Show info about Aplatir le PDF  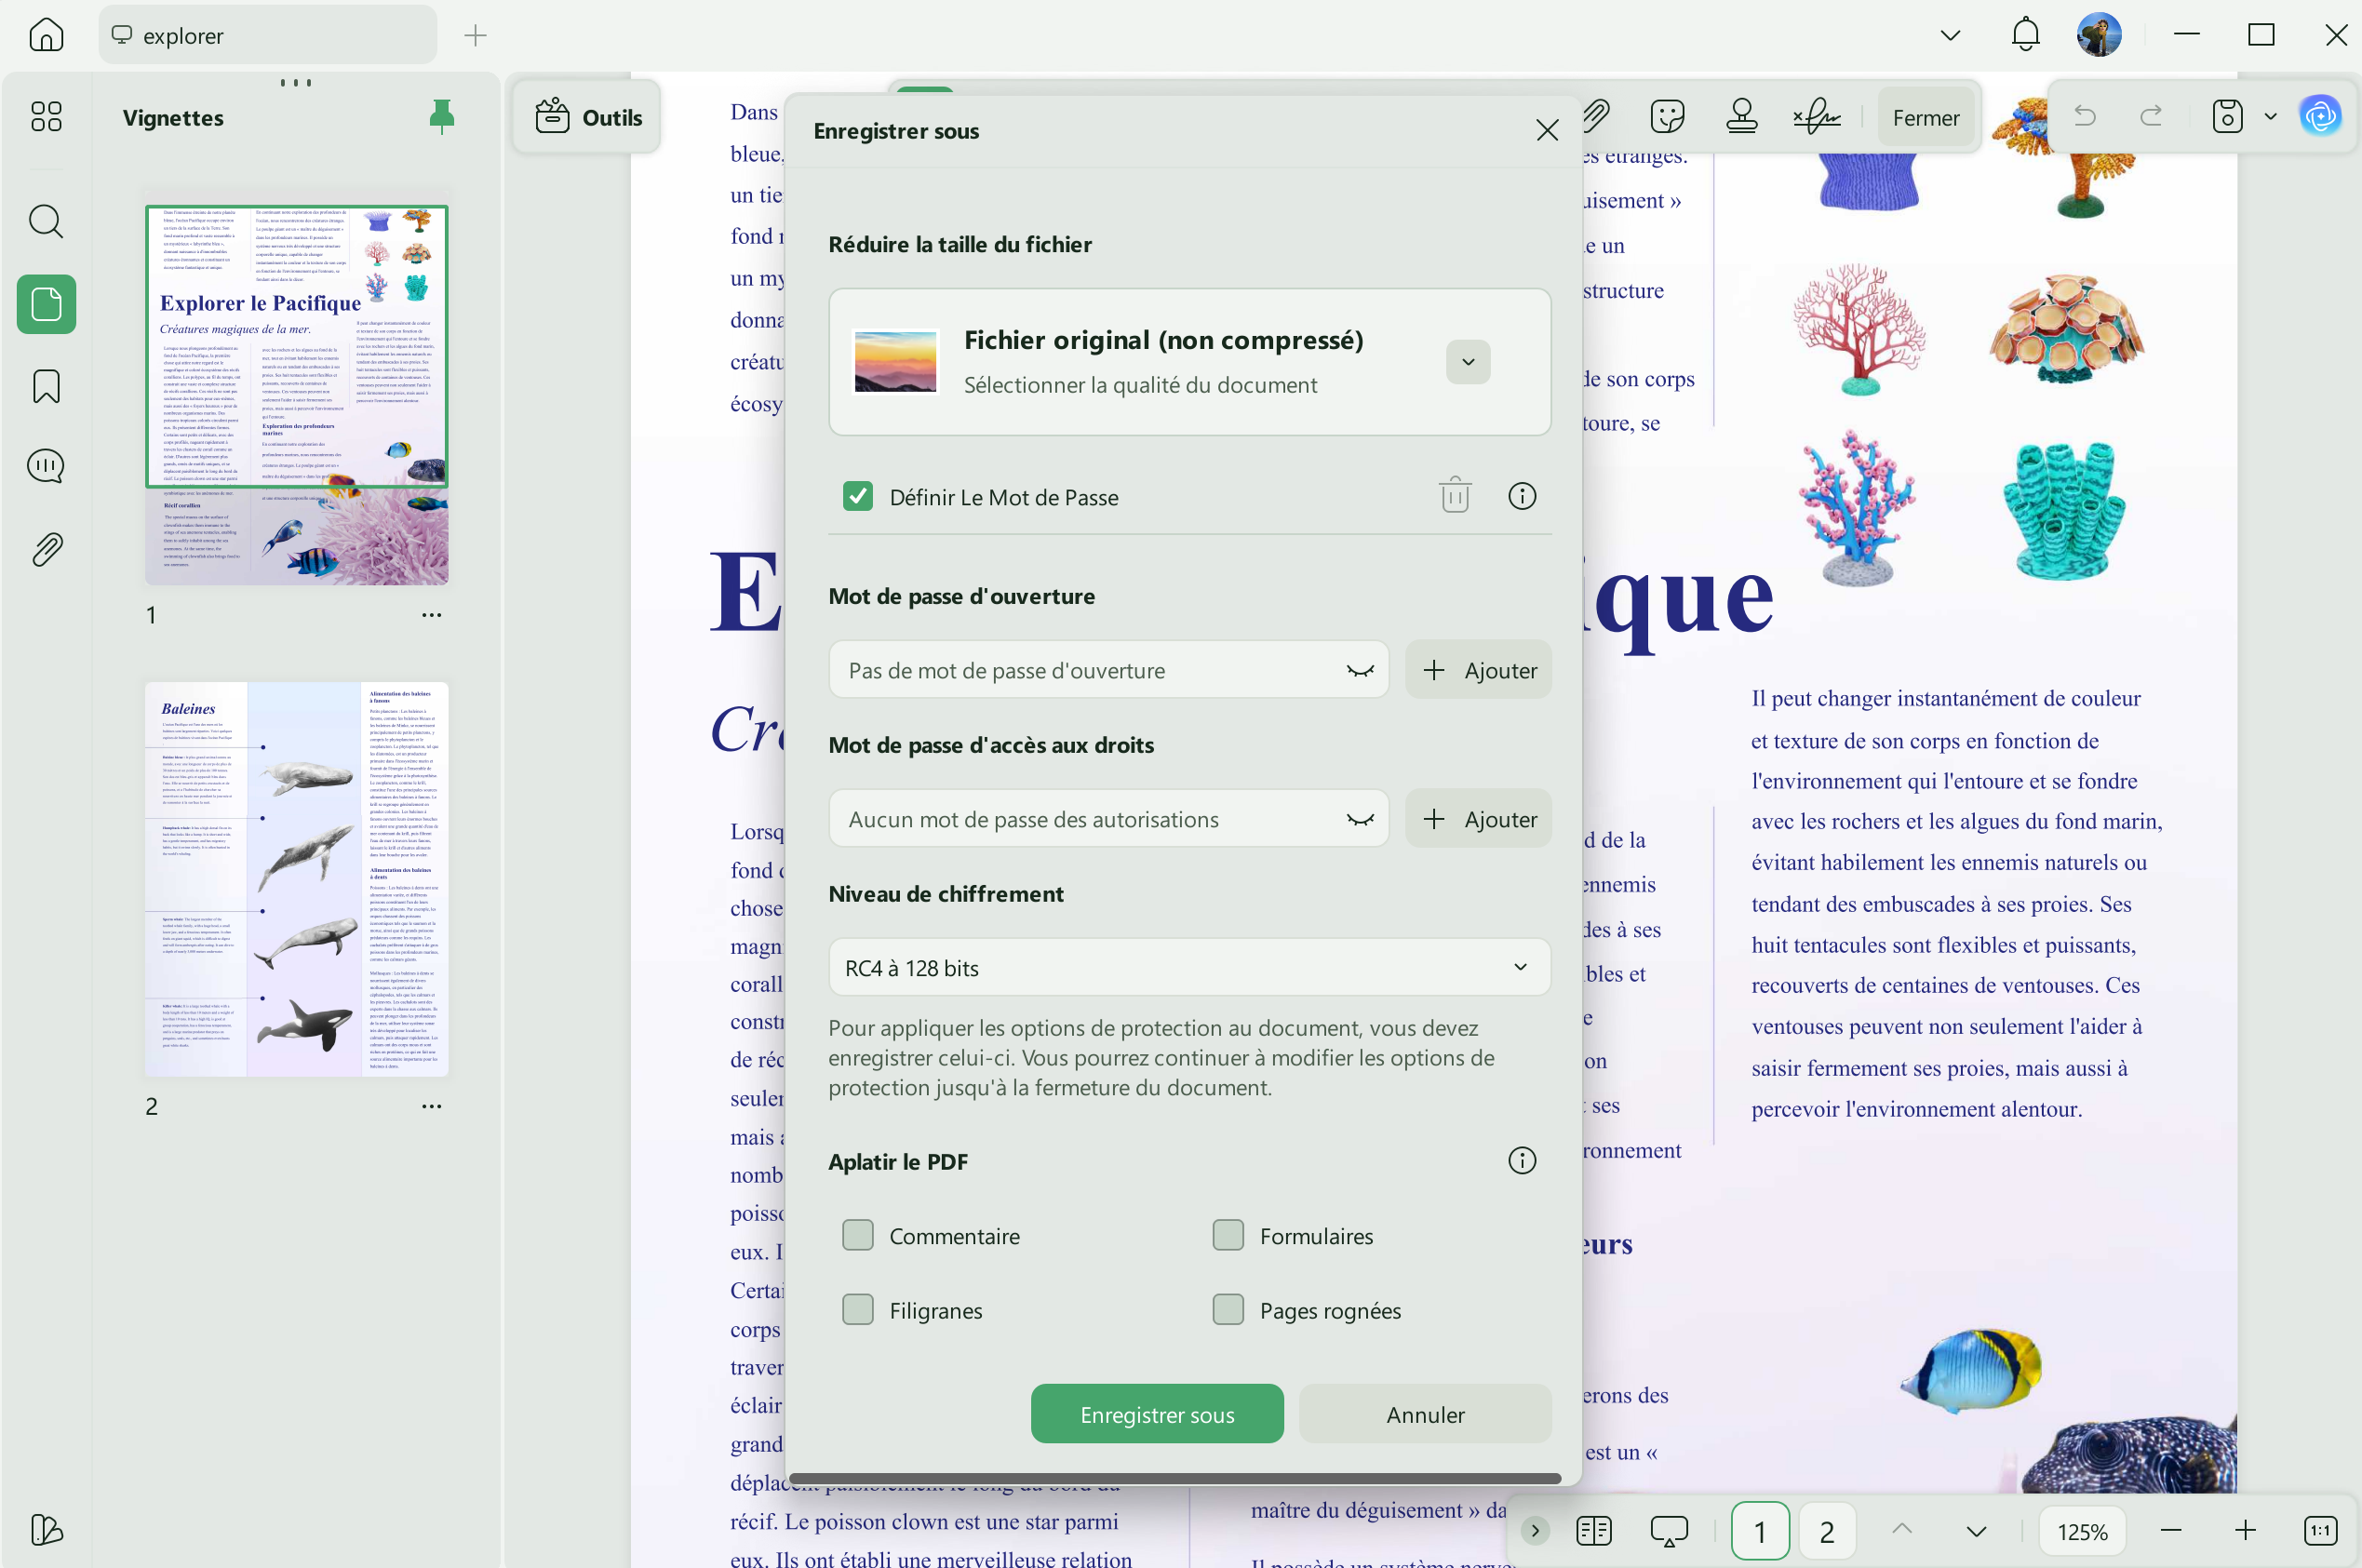point(1522,1160)
